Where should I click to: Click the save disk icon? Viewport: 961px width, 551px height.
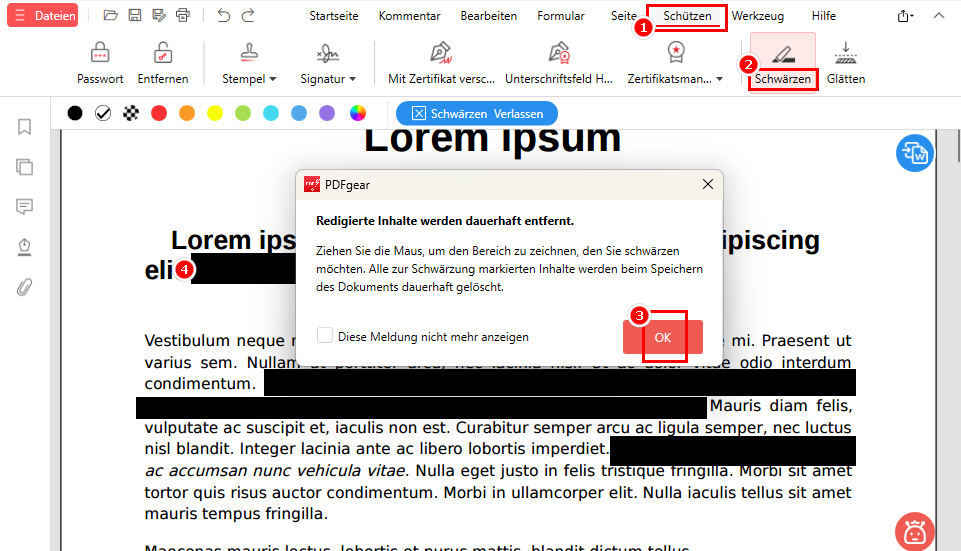135,15
